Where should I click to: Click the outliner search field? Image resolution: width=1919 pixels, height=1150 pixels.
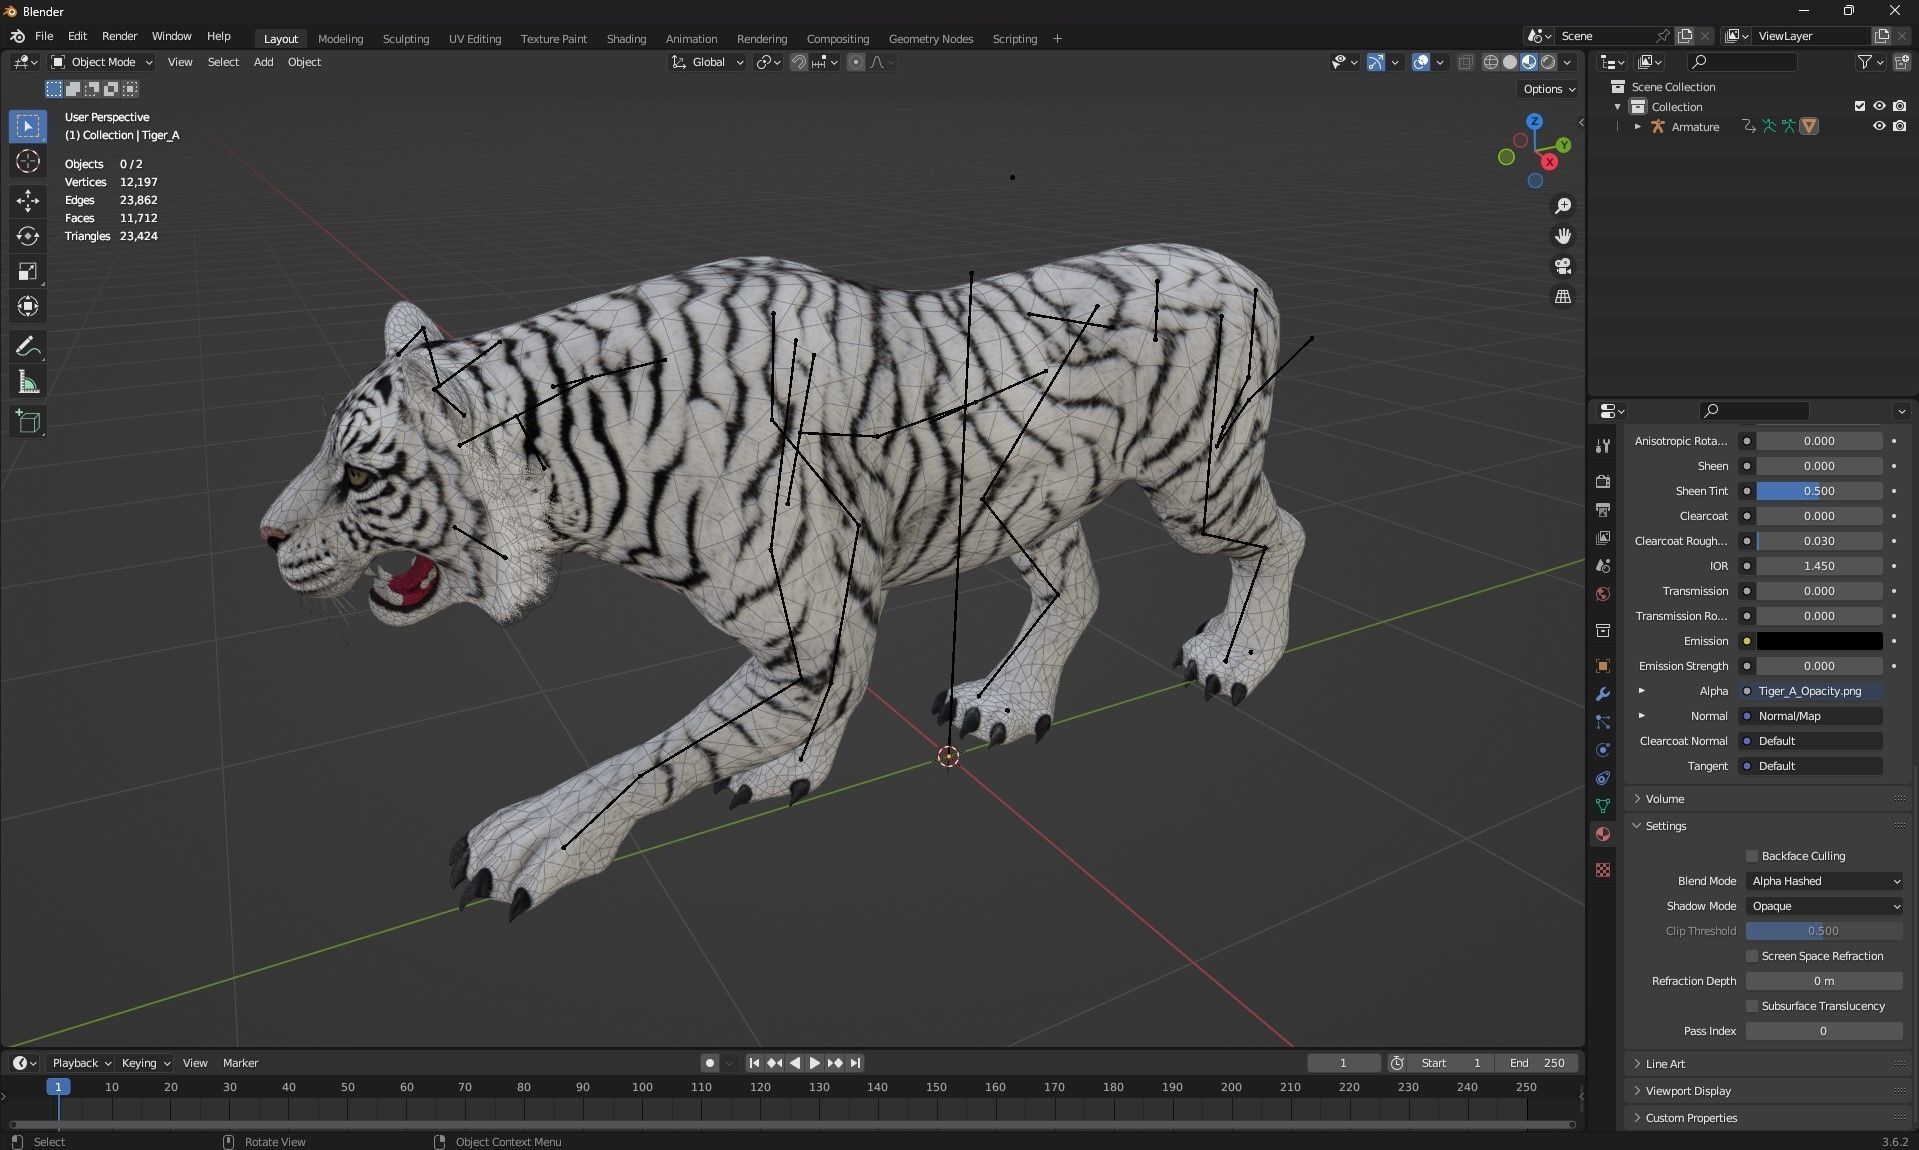[1741, 62]
